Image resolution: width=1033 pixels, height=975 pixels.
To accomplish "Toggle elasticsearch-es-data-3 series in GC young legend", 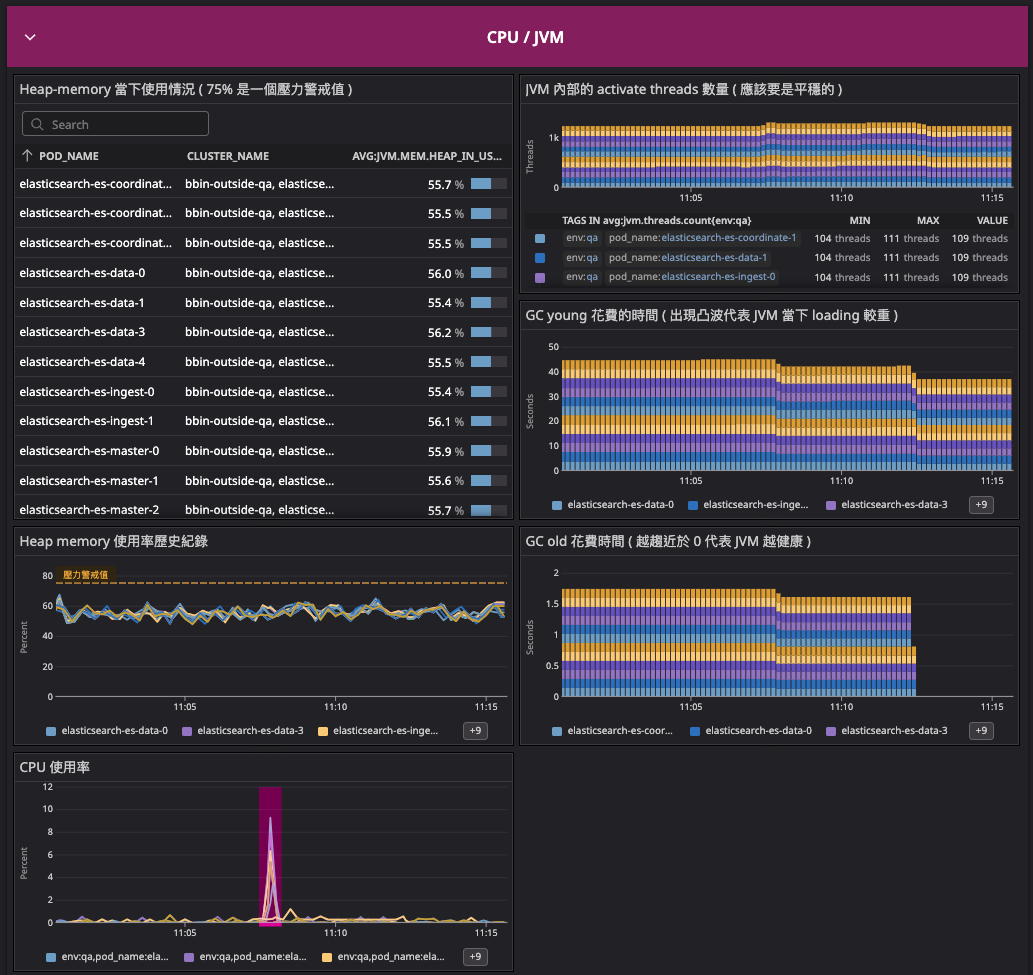I will coord(894,505).
